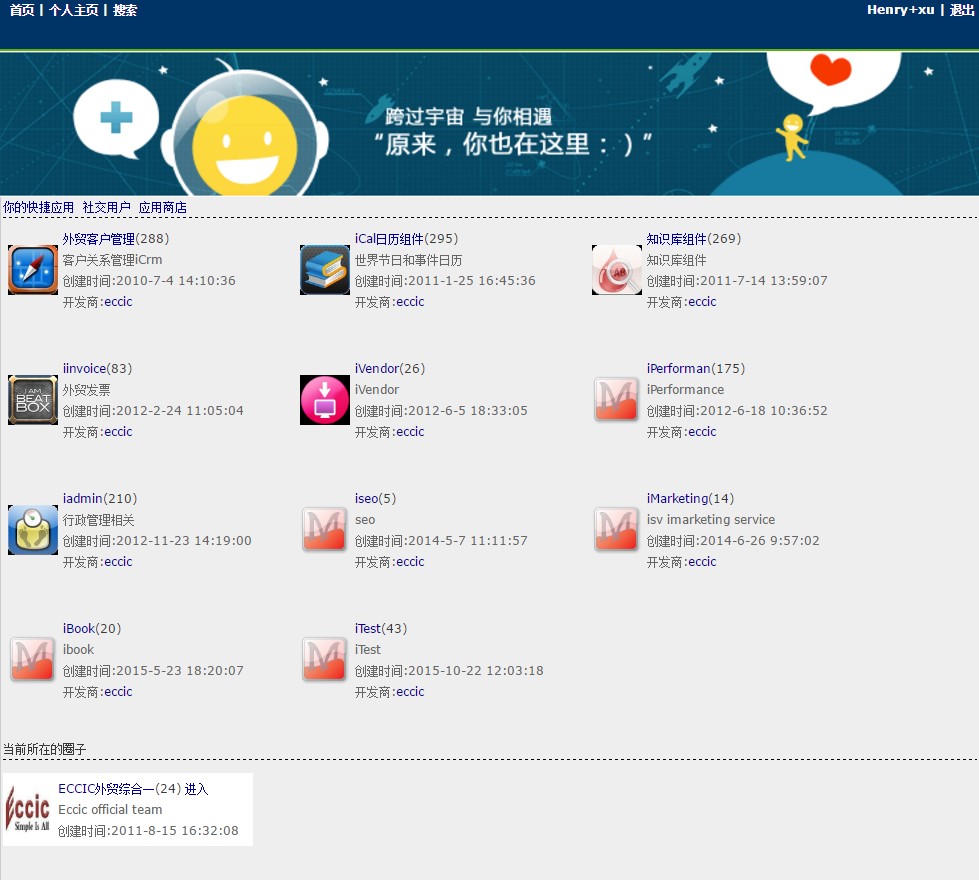Screen dimensions: 979x880
Task: Click eccic developer link under iMarketing
Action: (x=702, y=561)
